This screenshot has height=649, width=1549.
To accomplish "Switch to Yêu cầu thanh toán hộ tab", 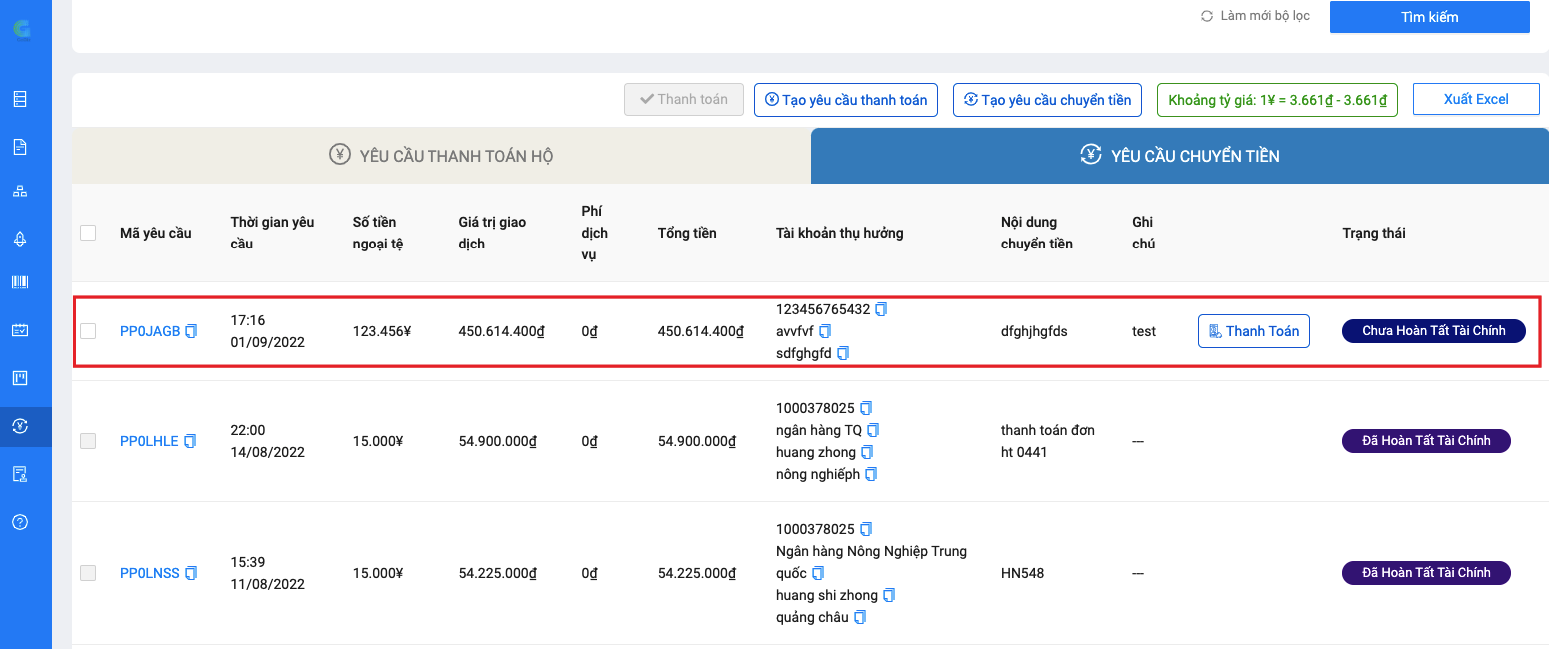I will (441, 156).
